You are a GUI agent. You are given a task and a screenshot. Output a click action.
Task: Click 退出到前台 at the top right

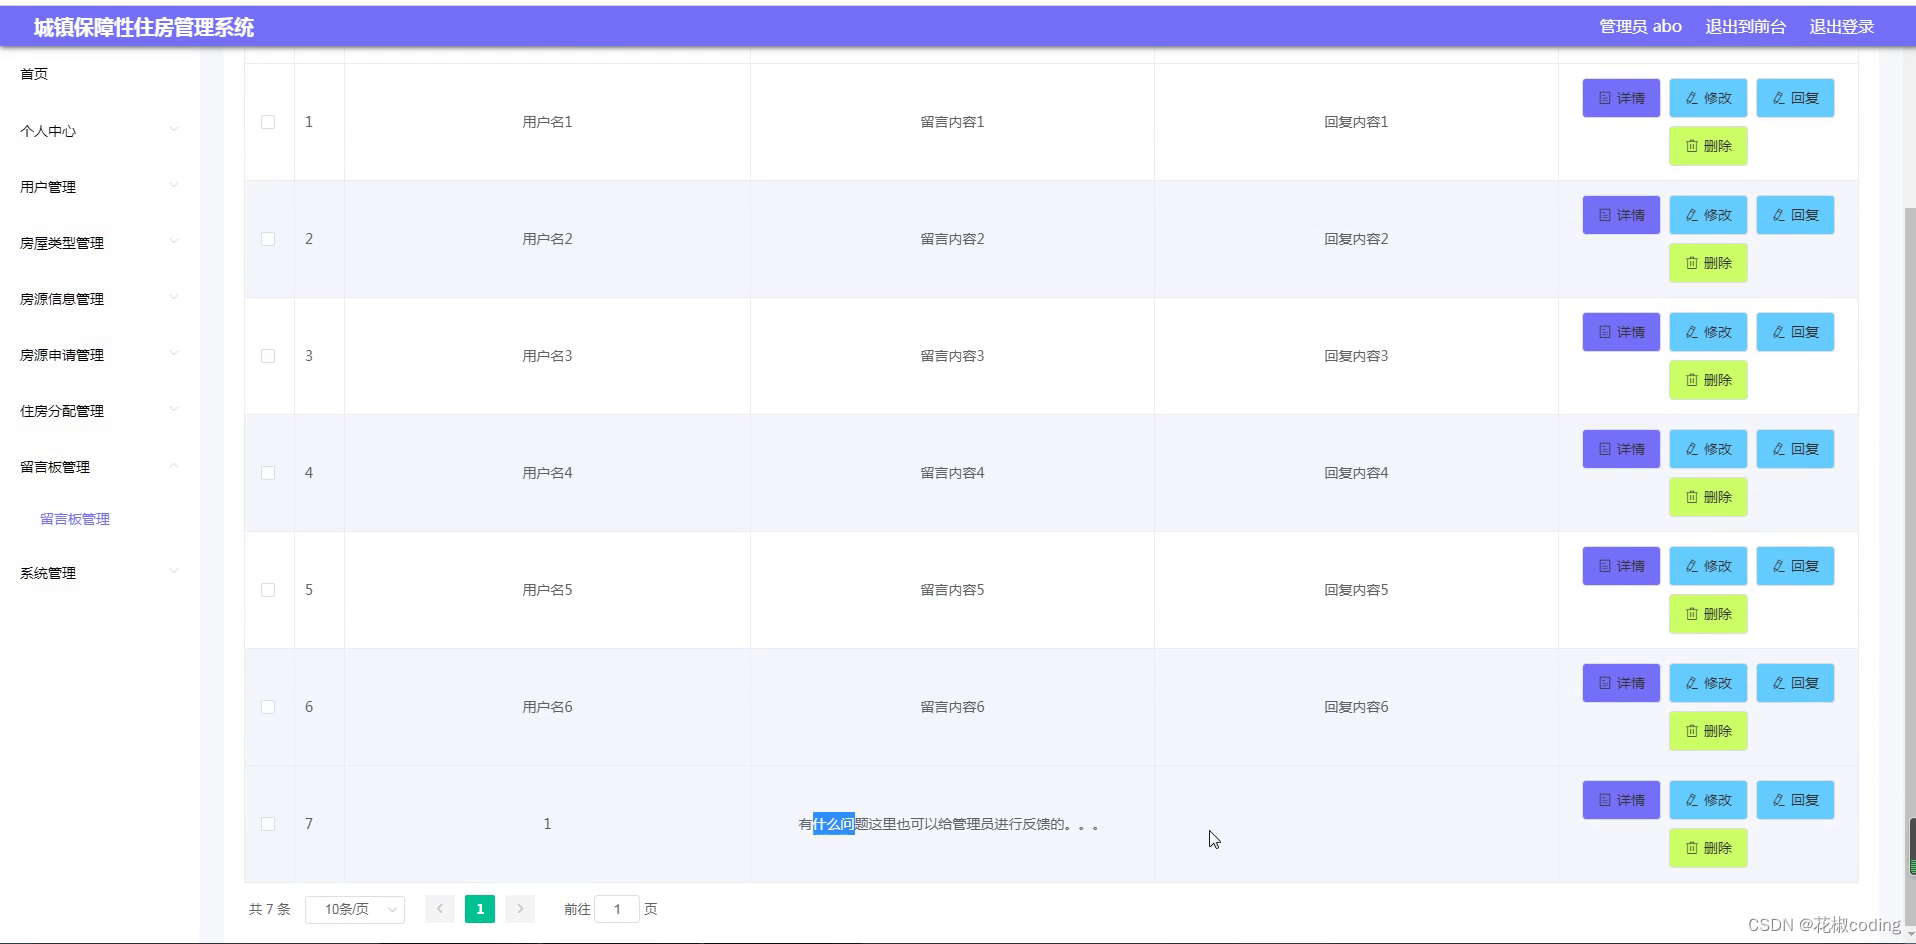1745,27
